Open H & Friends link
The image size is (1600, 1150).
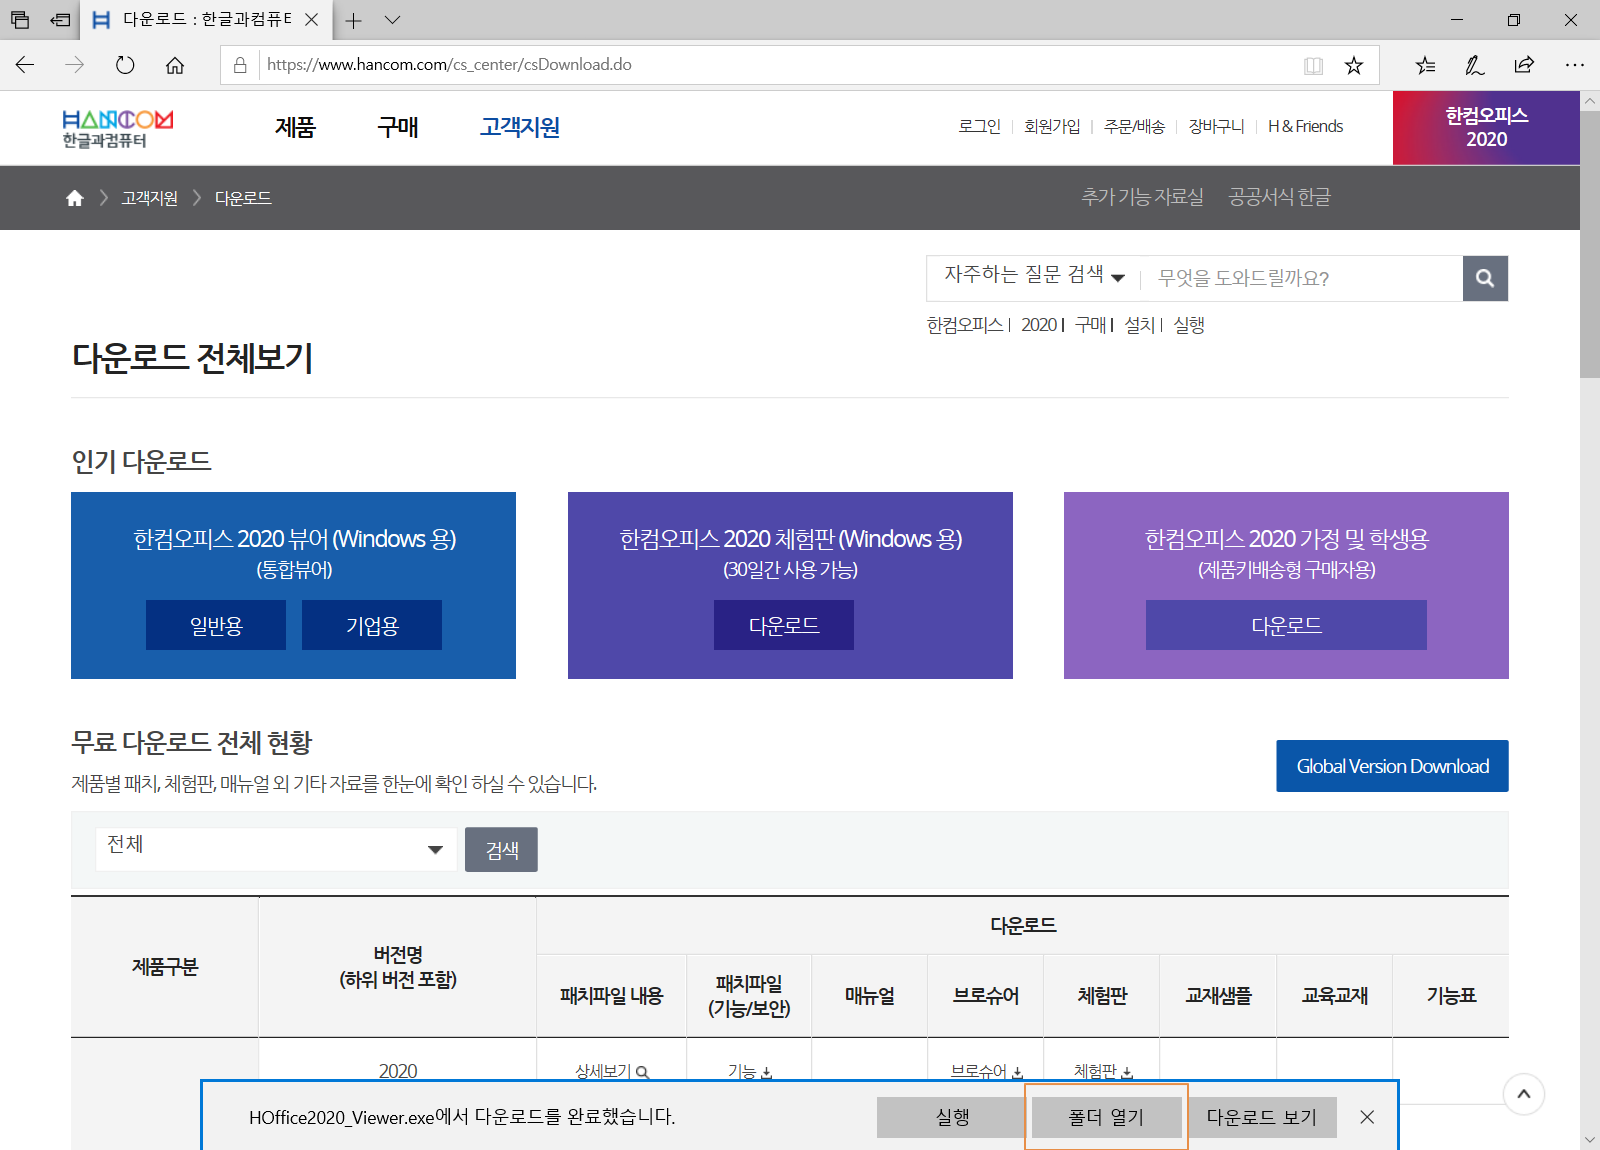point(1305,126)
